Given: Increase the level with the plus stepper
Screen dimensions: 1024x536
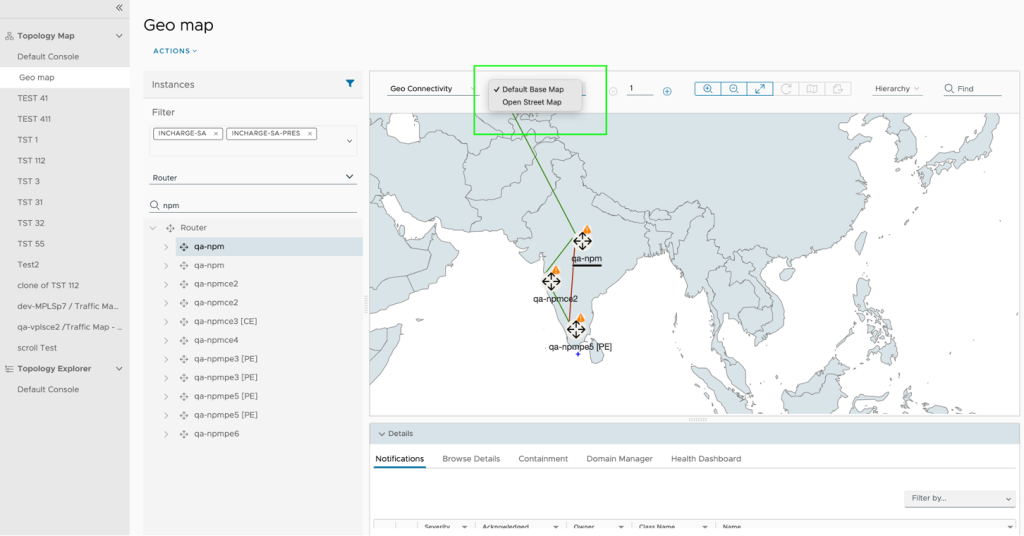Looking at the screenshot, I should (x=667, y=91).
